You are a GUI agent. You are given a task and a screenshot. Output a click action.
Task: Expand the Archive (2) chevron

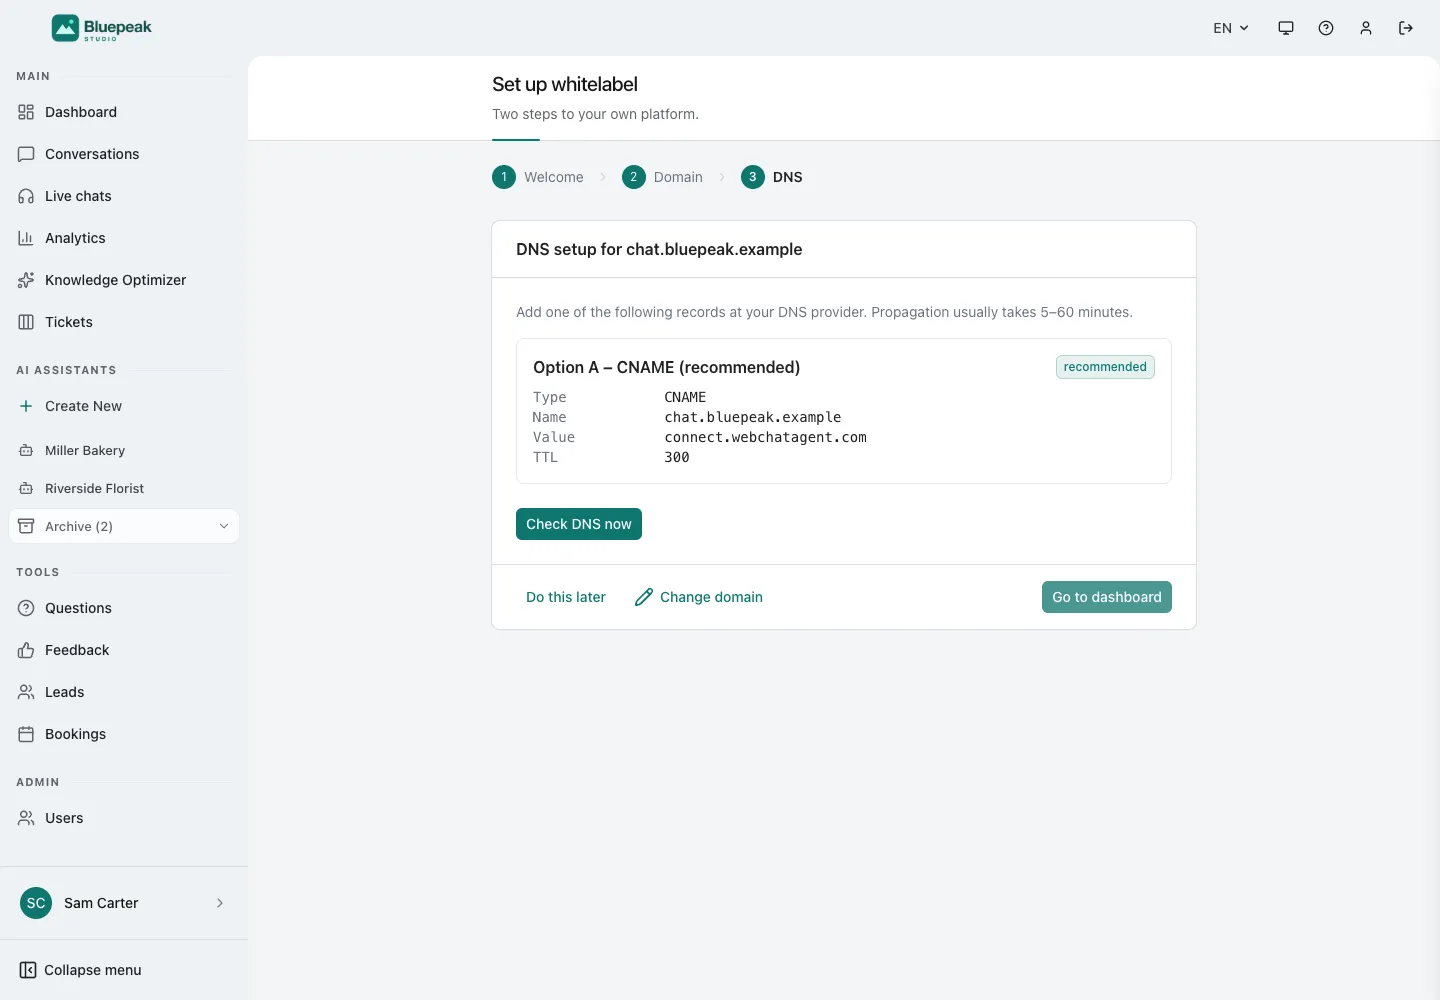click(x=224, y=526)
